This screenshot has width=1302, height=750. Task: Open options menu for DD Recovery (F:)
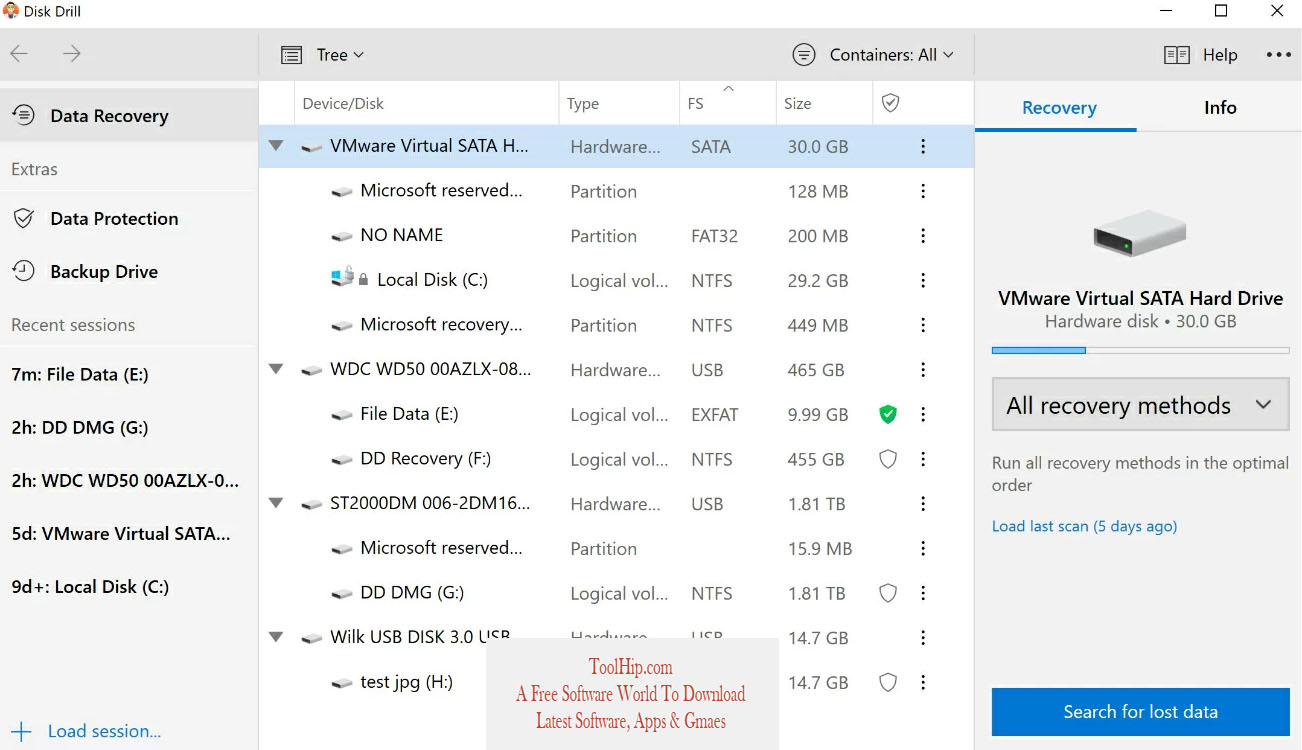923,459
